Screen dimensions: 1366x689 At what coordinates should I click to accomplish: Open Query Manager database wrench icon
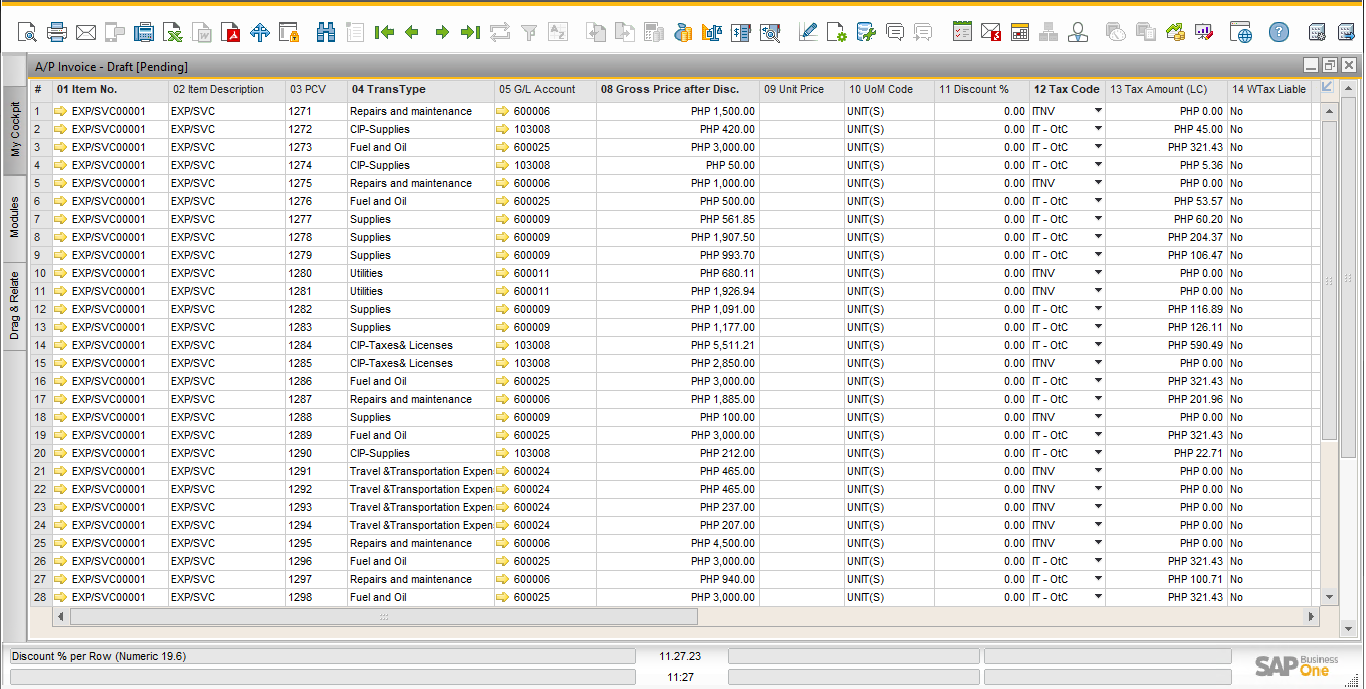(x=866, y=33)
